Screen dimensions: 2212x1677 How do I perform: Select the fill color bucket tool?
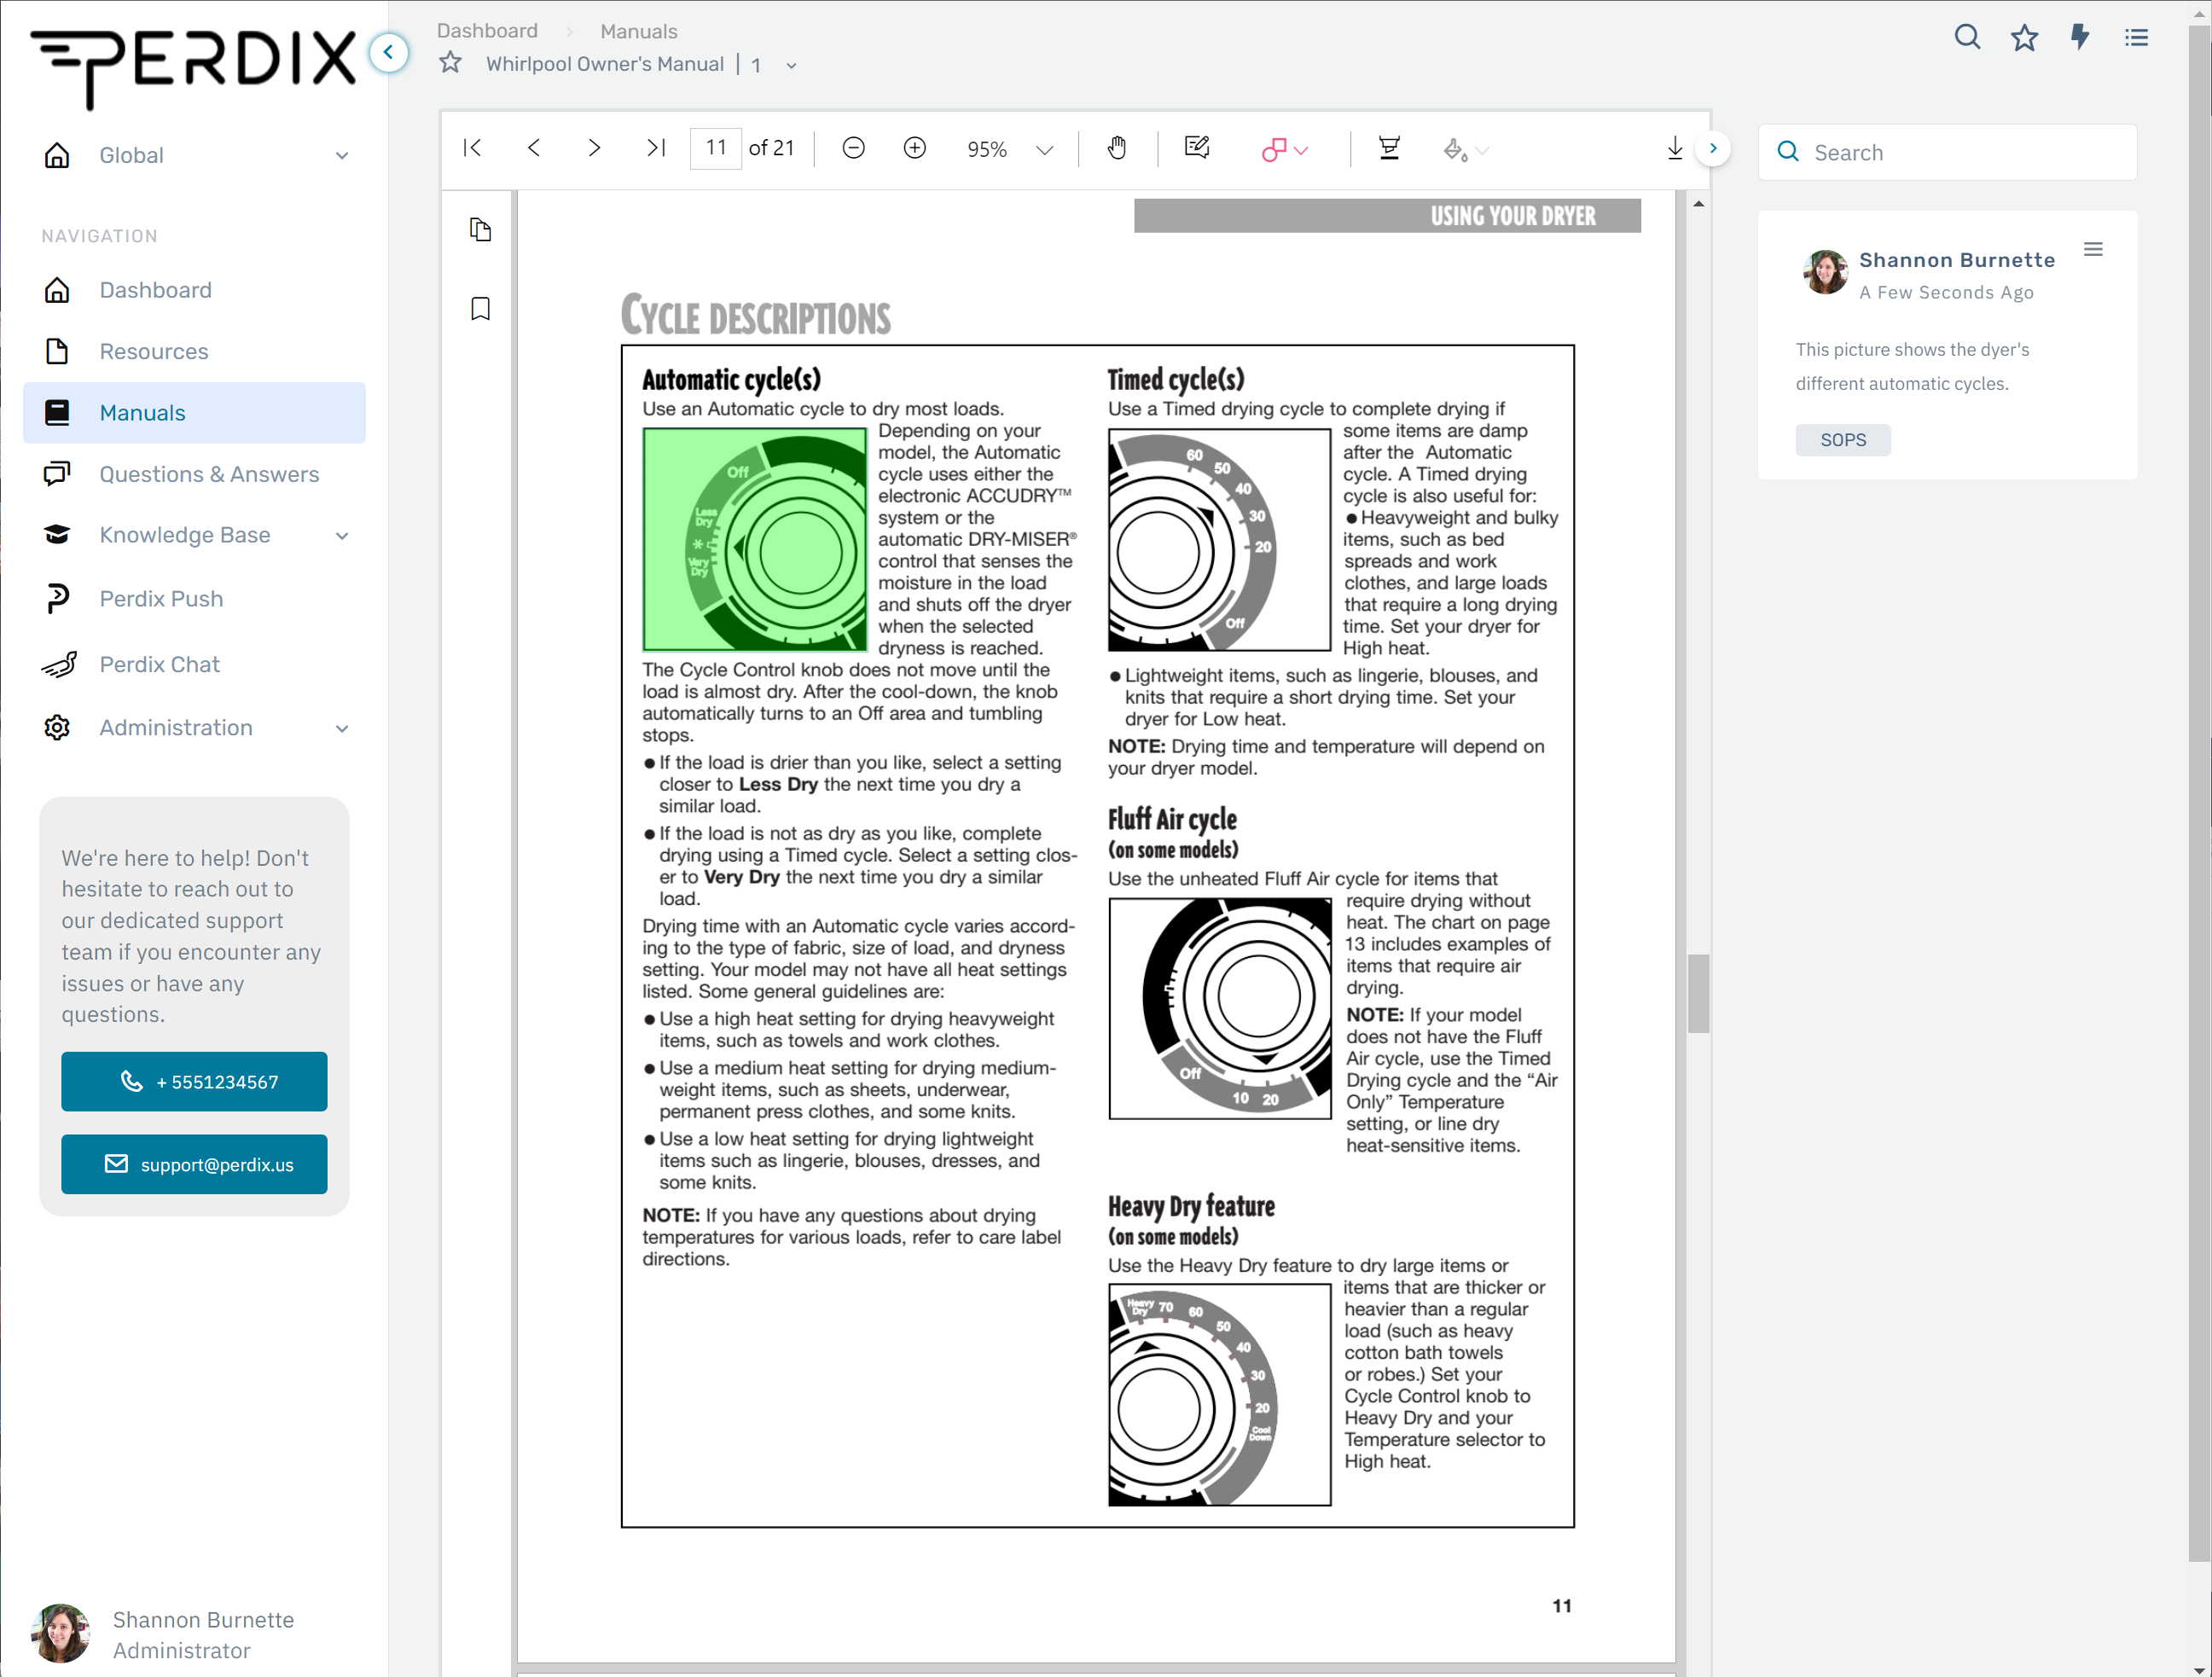click(x=1455, y=150)
